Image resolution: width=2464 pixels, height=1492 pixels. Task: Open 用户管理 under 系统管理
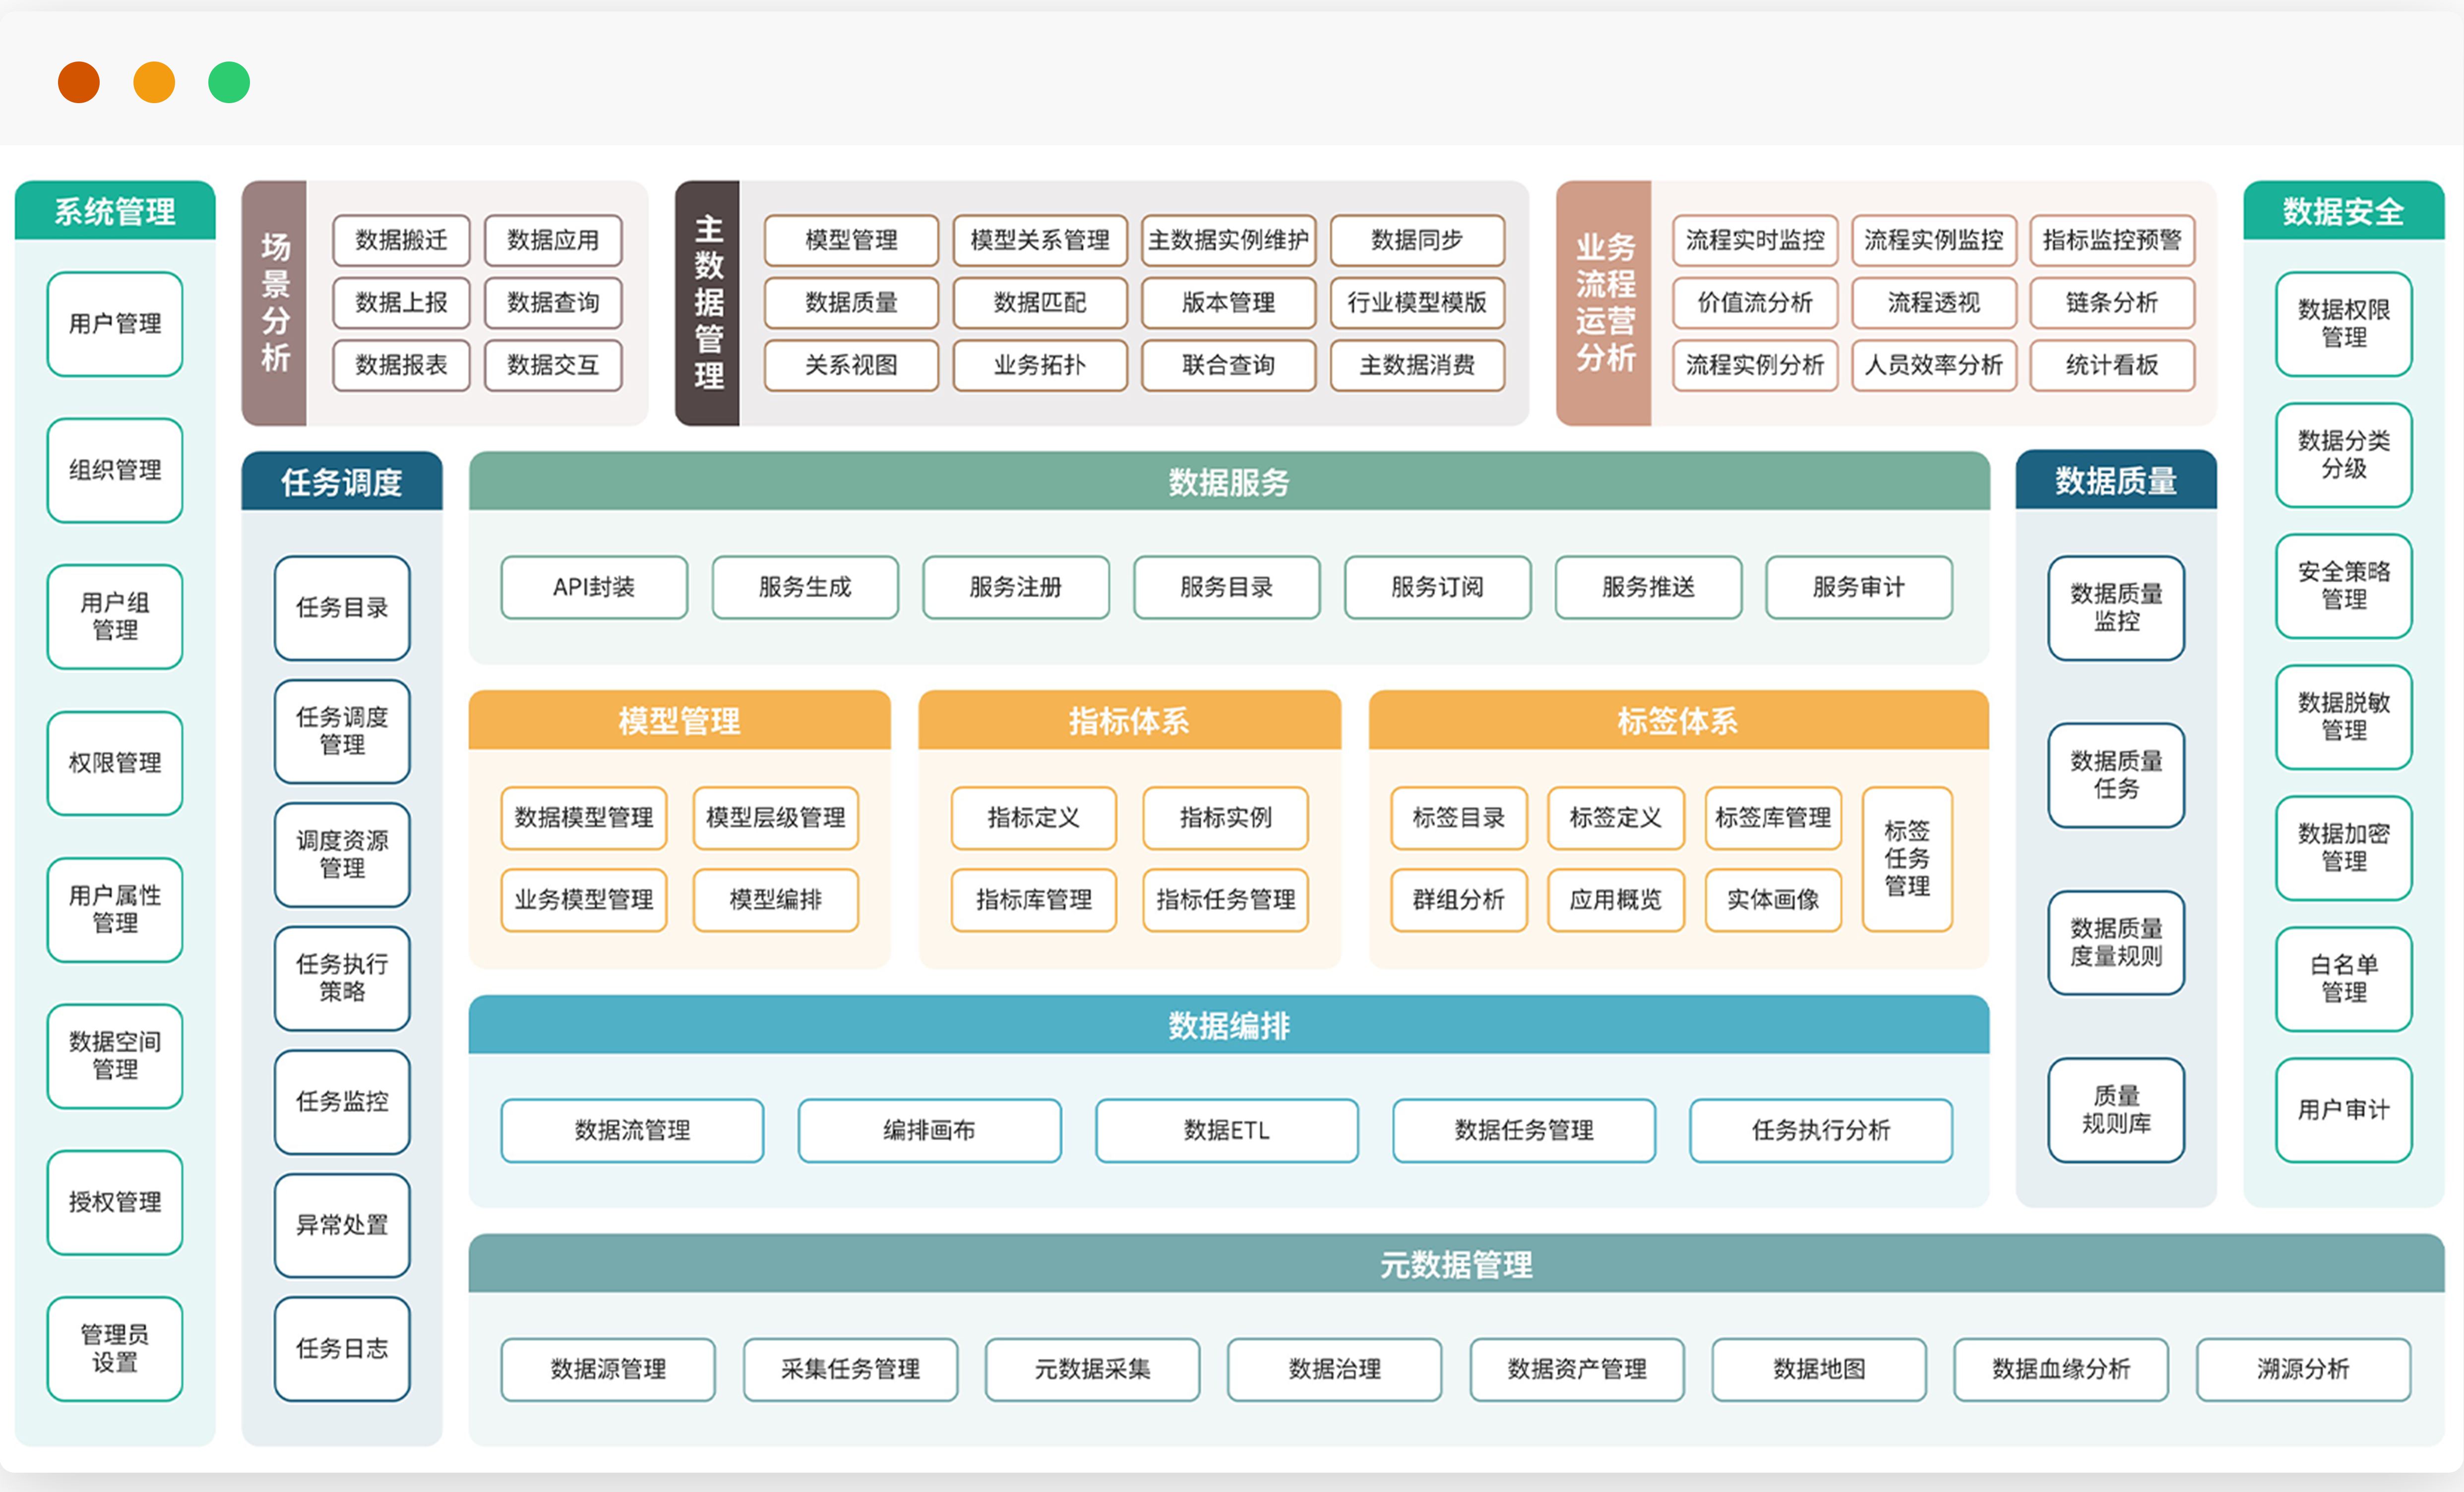point(115,324)
